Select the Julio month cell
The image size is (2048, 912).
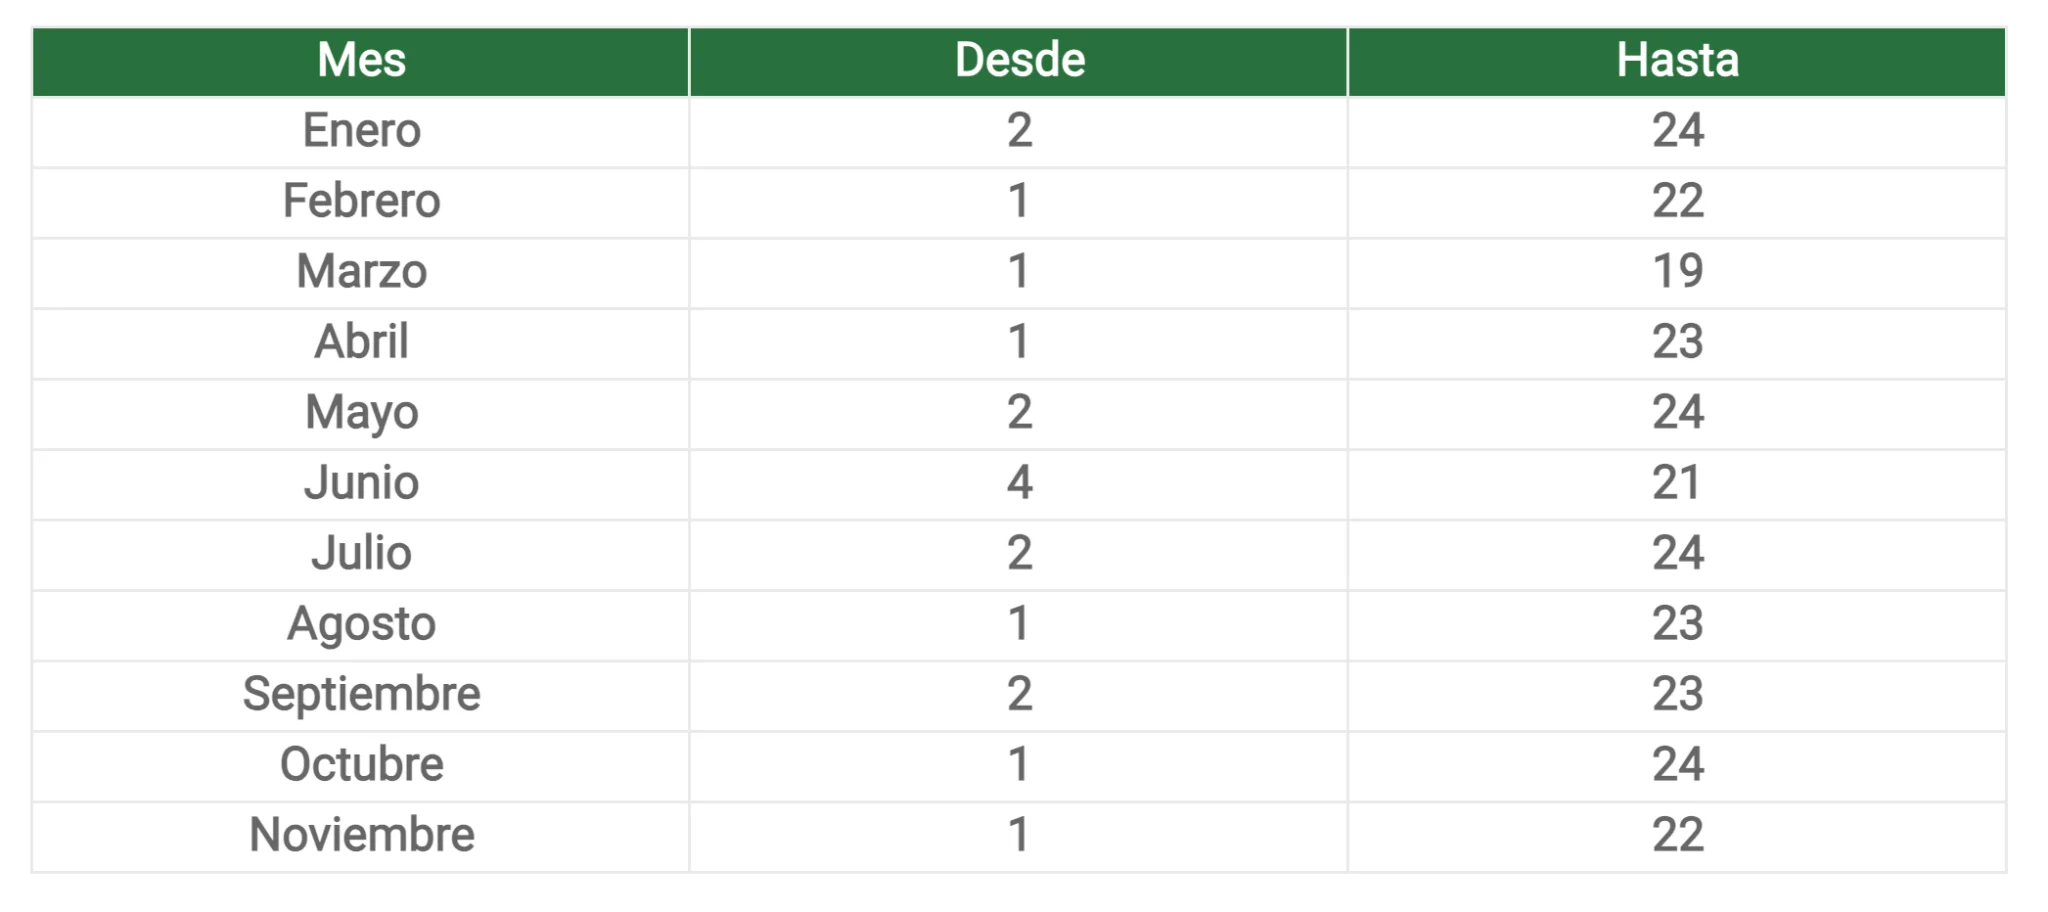[361, 554]
